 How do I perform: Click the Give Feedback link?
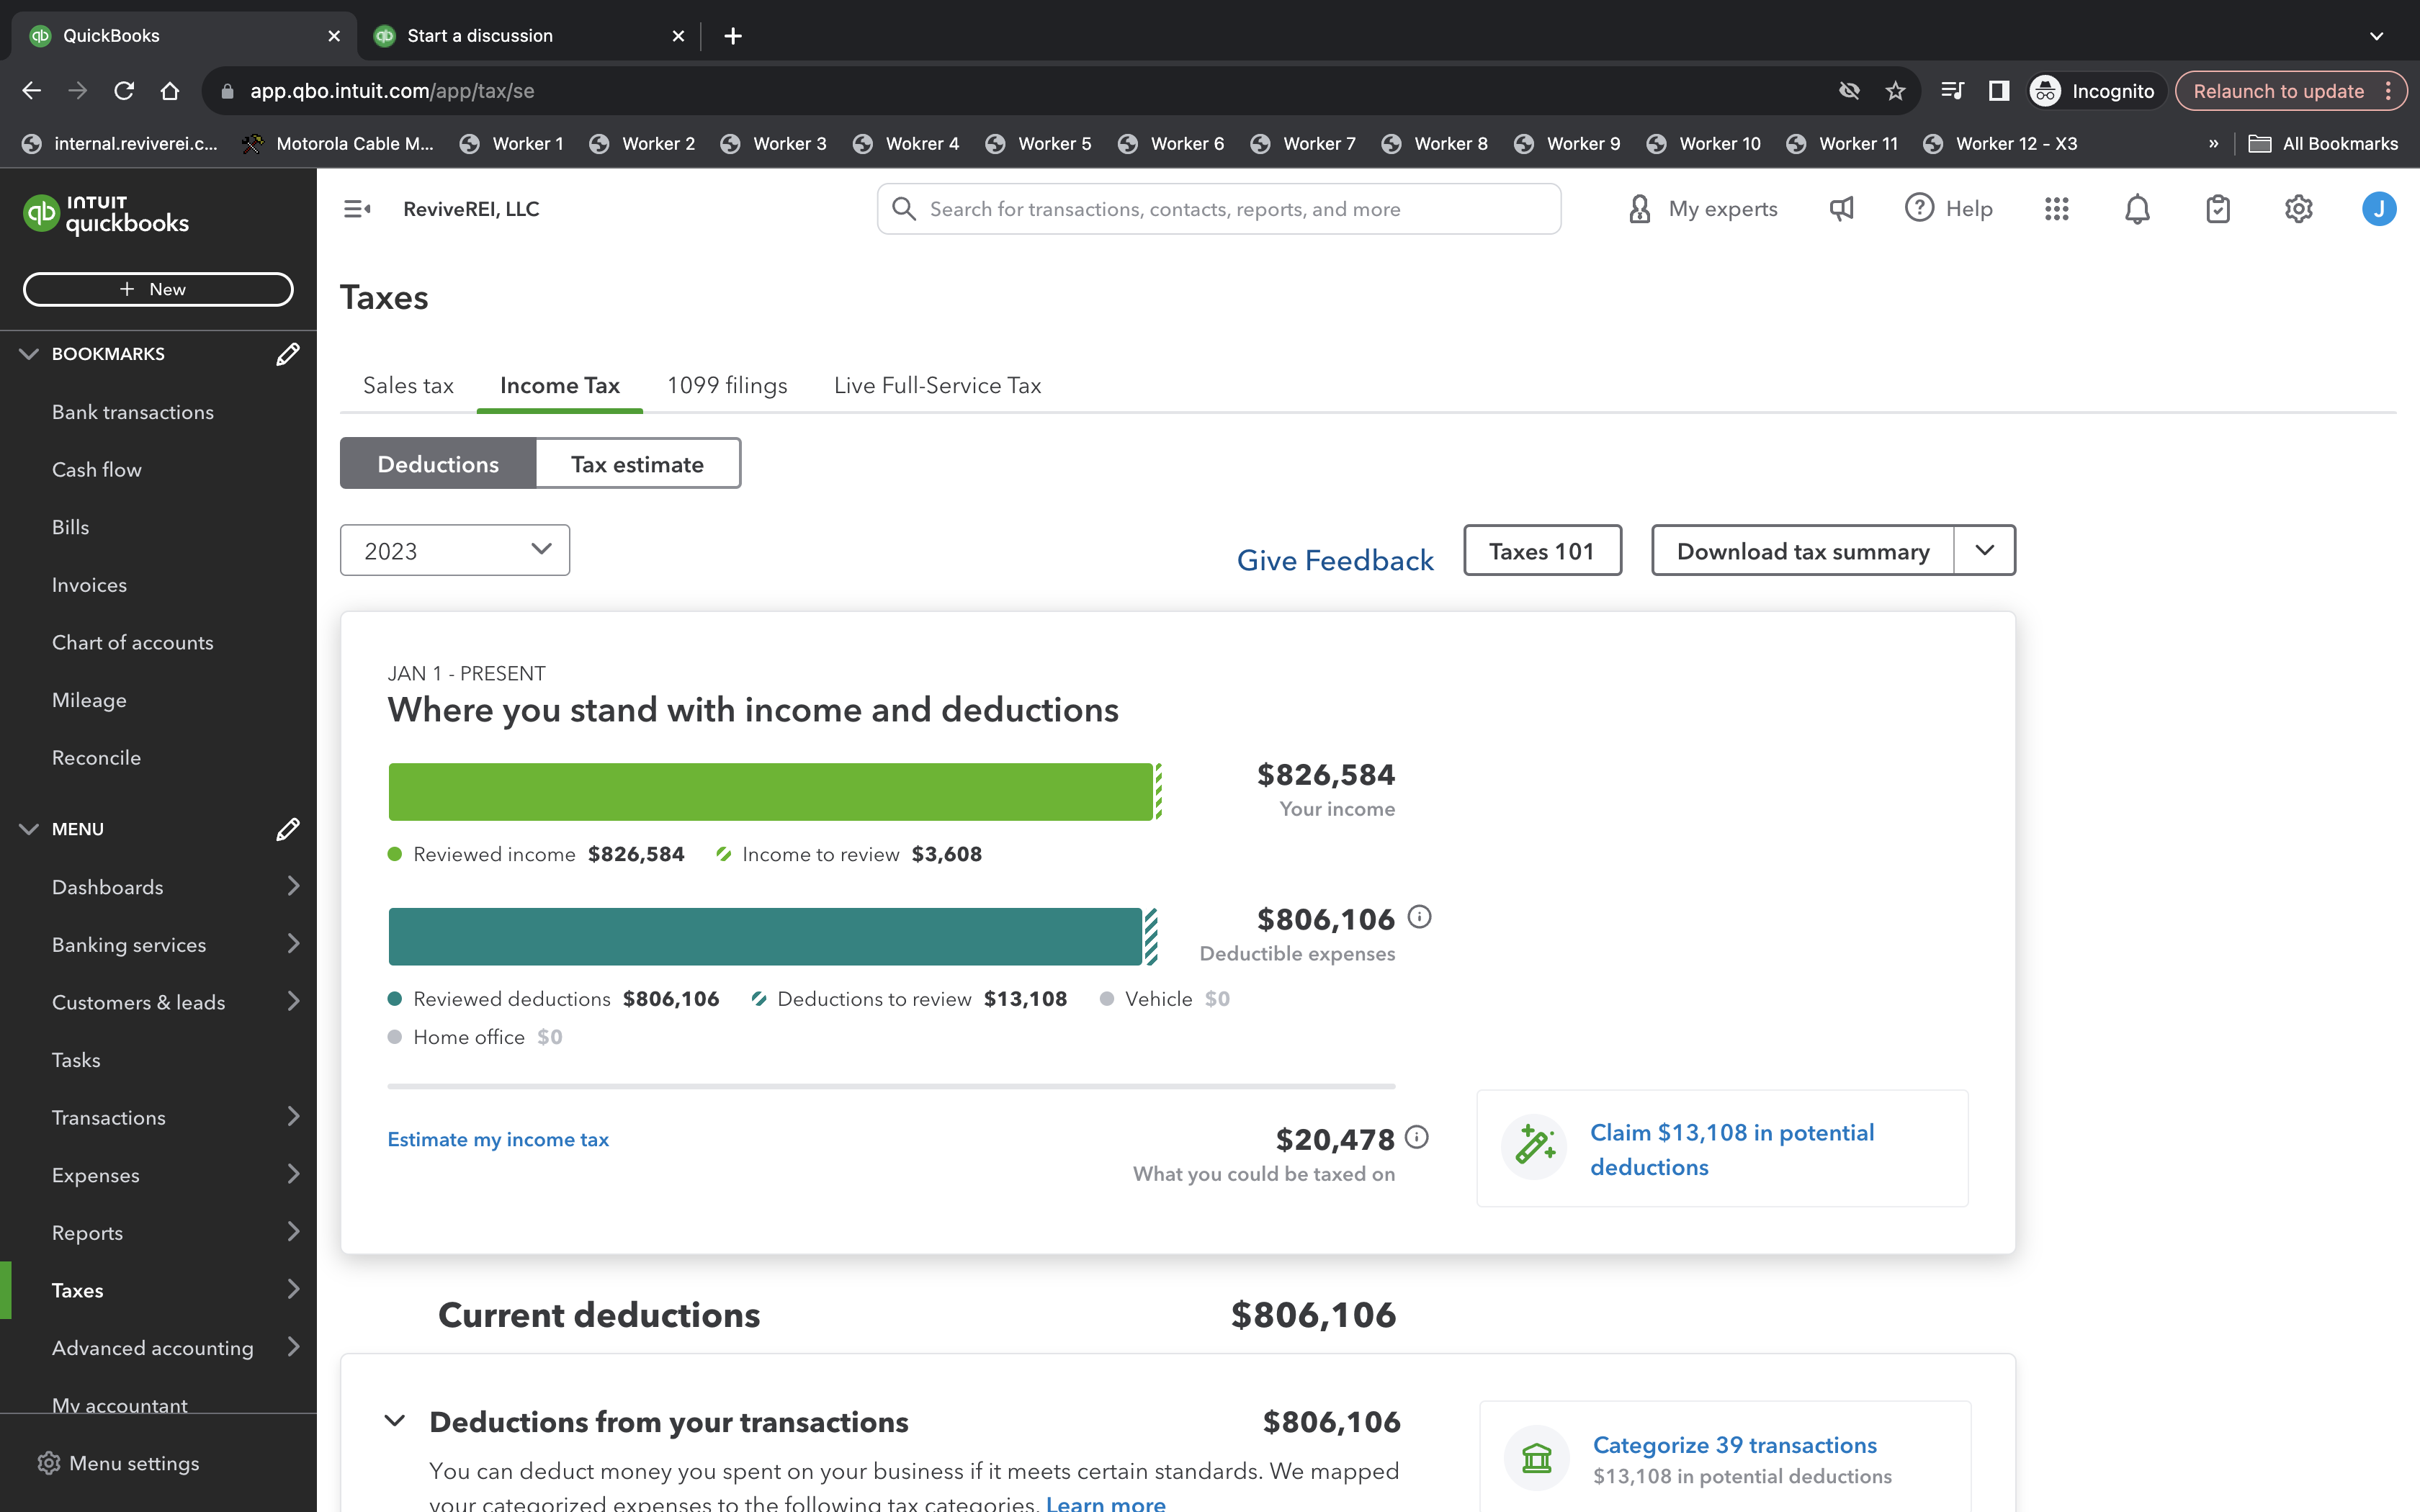click(x=1335, y=560)
